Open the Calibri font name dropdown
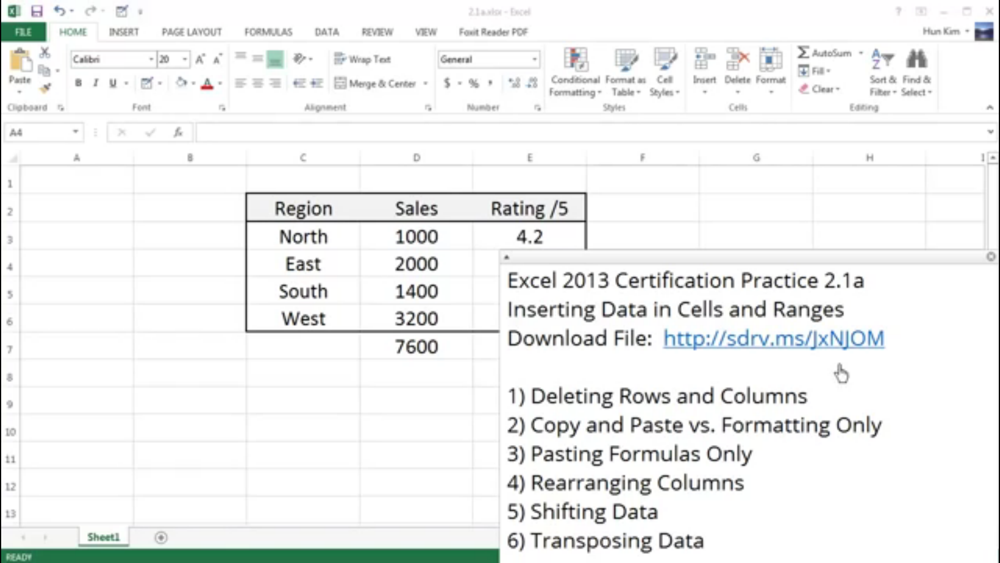Image resolution: width=1000 pixels, height=563 pixels. tap(151, 60)
